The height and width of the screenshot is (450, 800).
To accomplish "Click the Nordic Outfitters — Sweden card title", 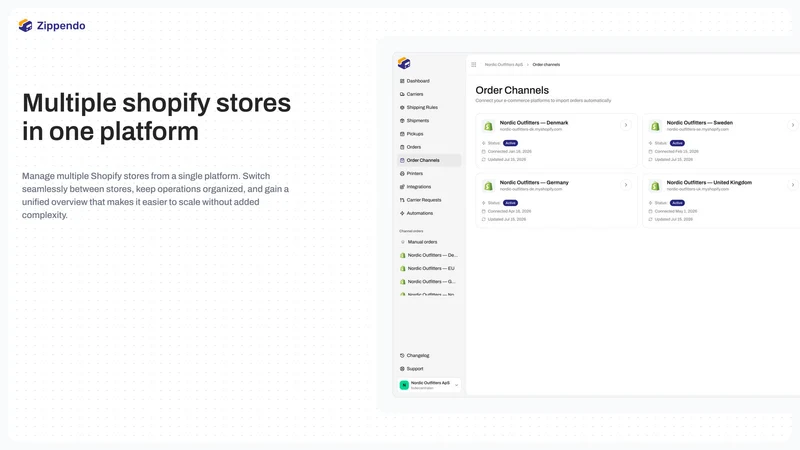I will [x=699, y=123].
